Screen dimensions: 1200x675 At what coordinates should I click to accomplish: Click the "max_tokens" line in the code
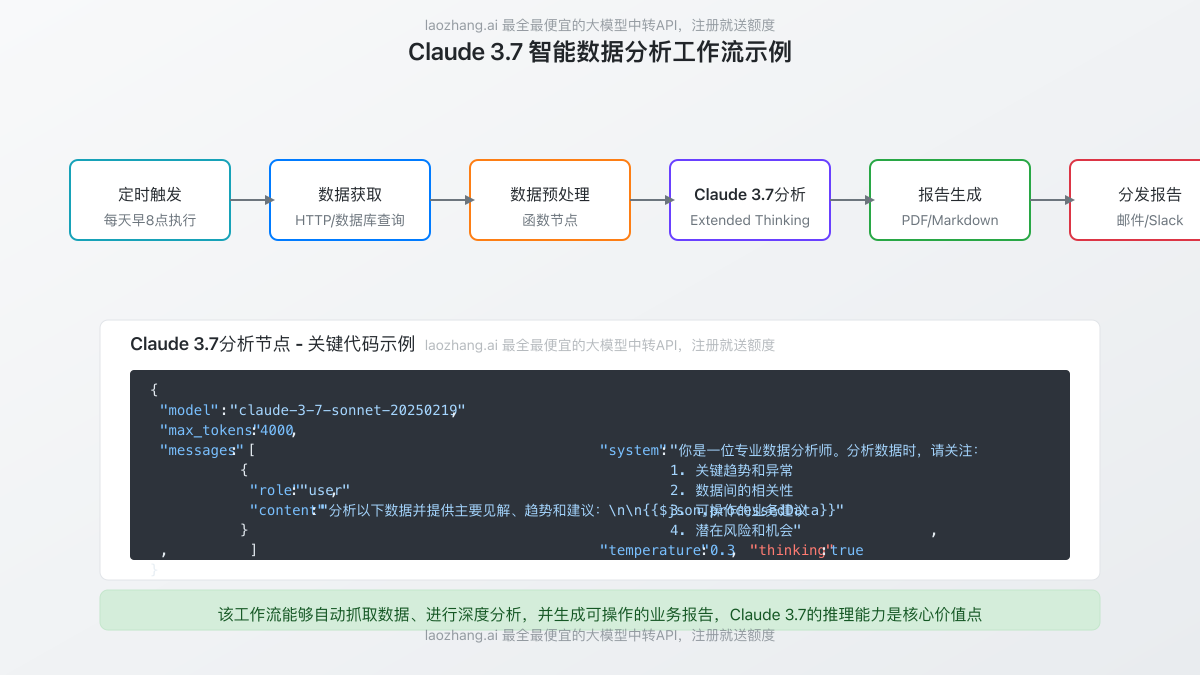tap(228, 430)
